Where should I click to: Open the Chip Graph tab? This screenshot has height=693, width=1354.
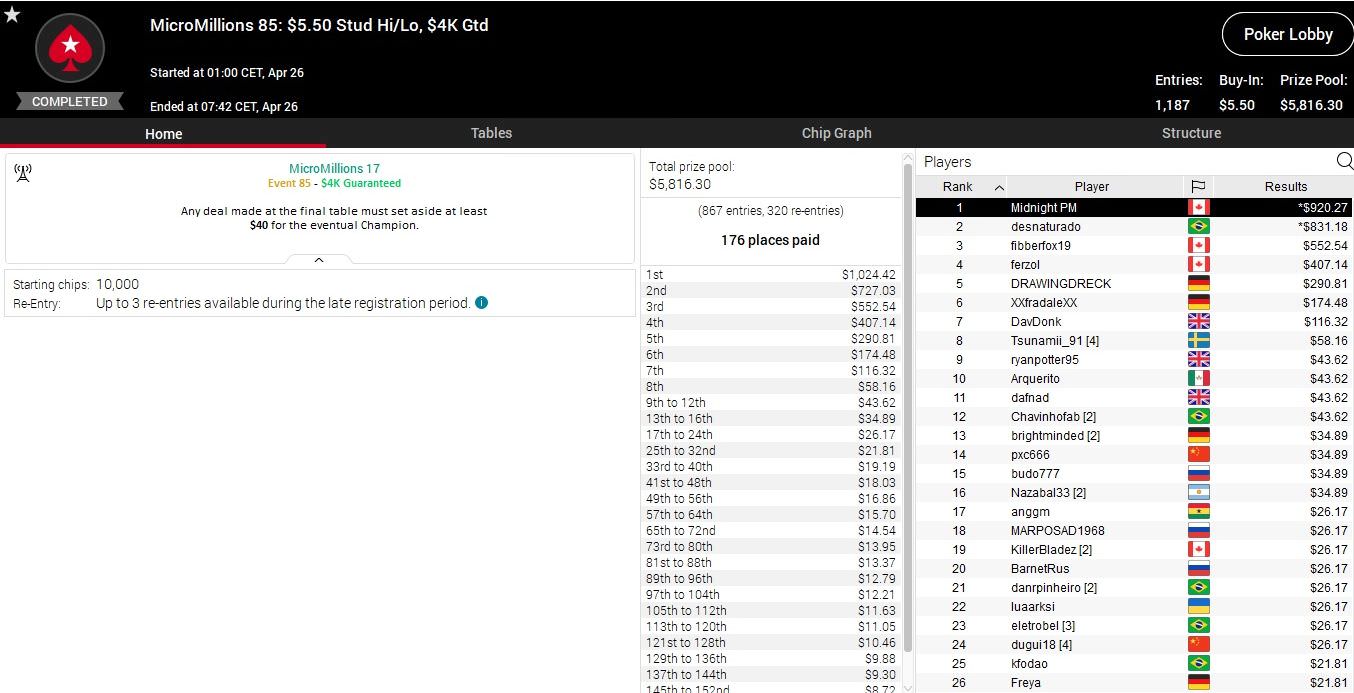point(836,133)
